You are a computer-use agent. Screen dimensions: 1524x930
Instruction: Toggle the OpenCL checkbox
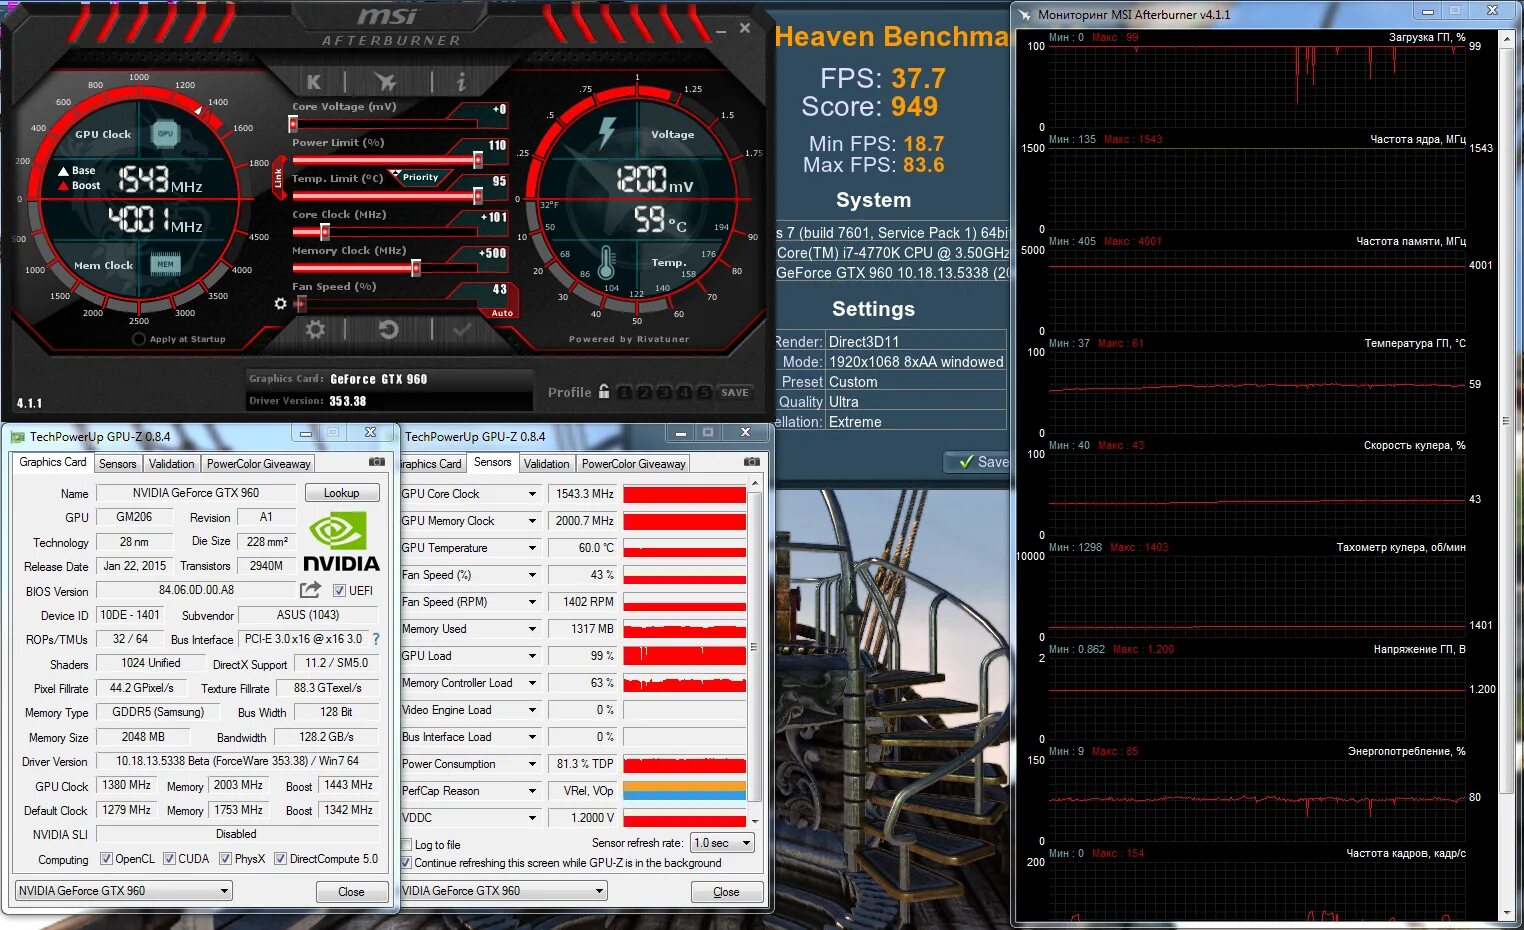pyautogui.click(x=106, y=859)
